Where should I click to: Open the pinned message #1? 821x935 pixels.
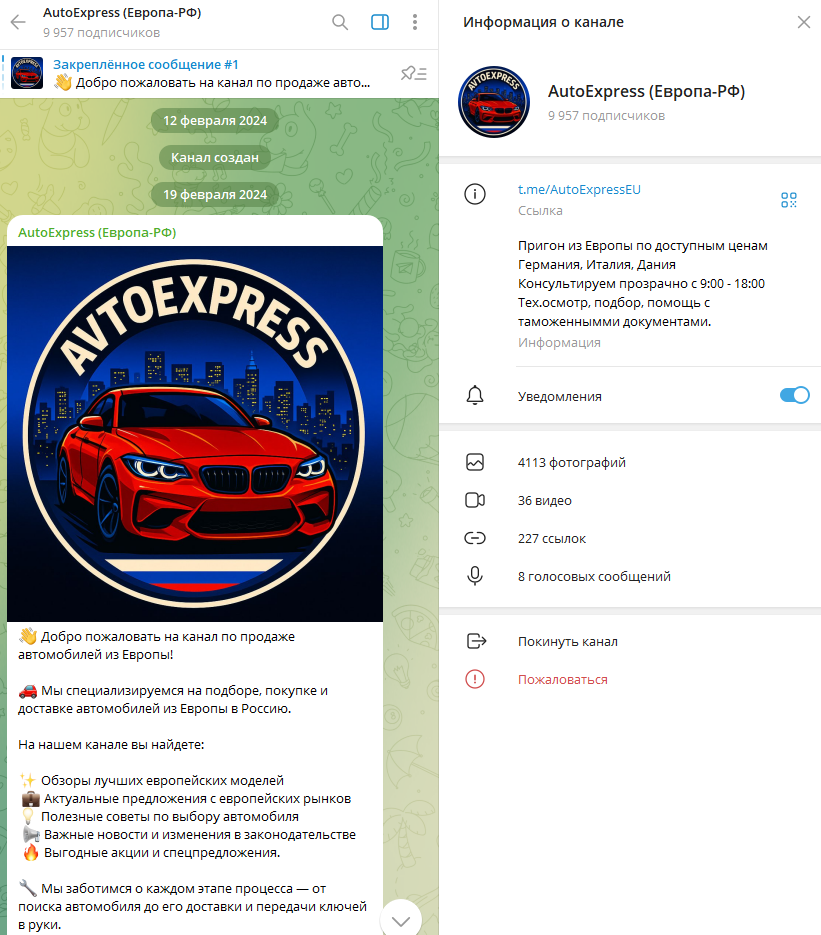pyautogui.click(x=200, y=73)
